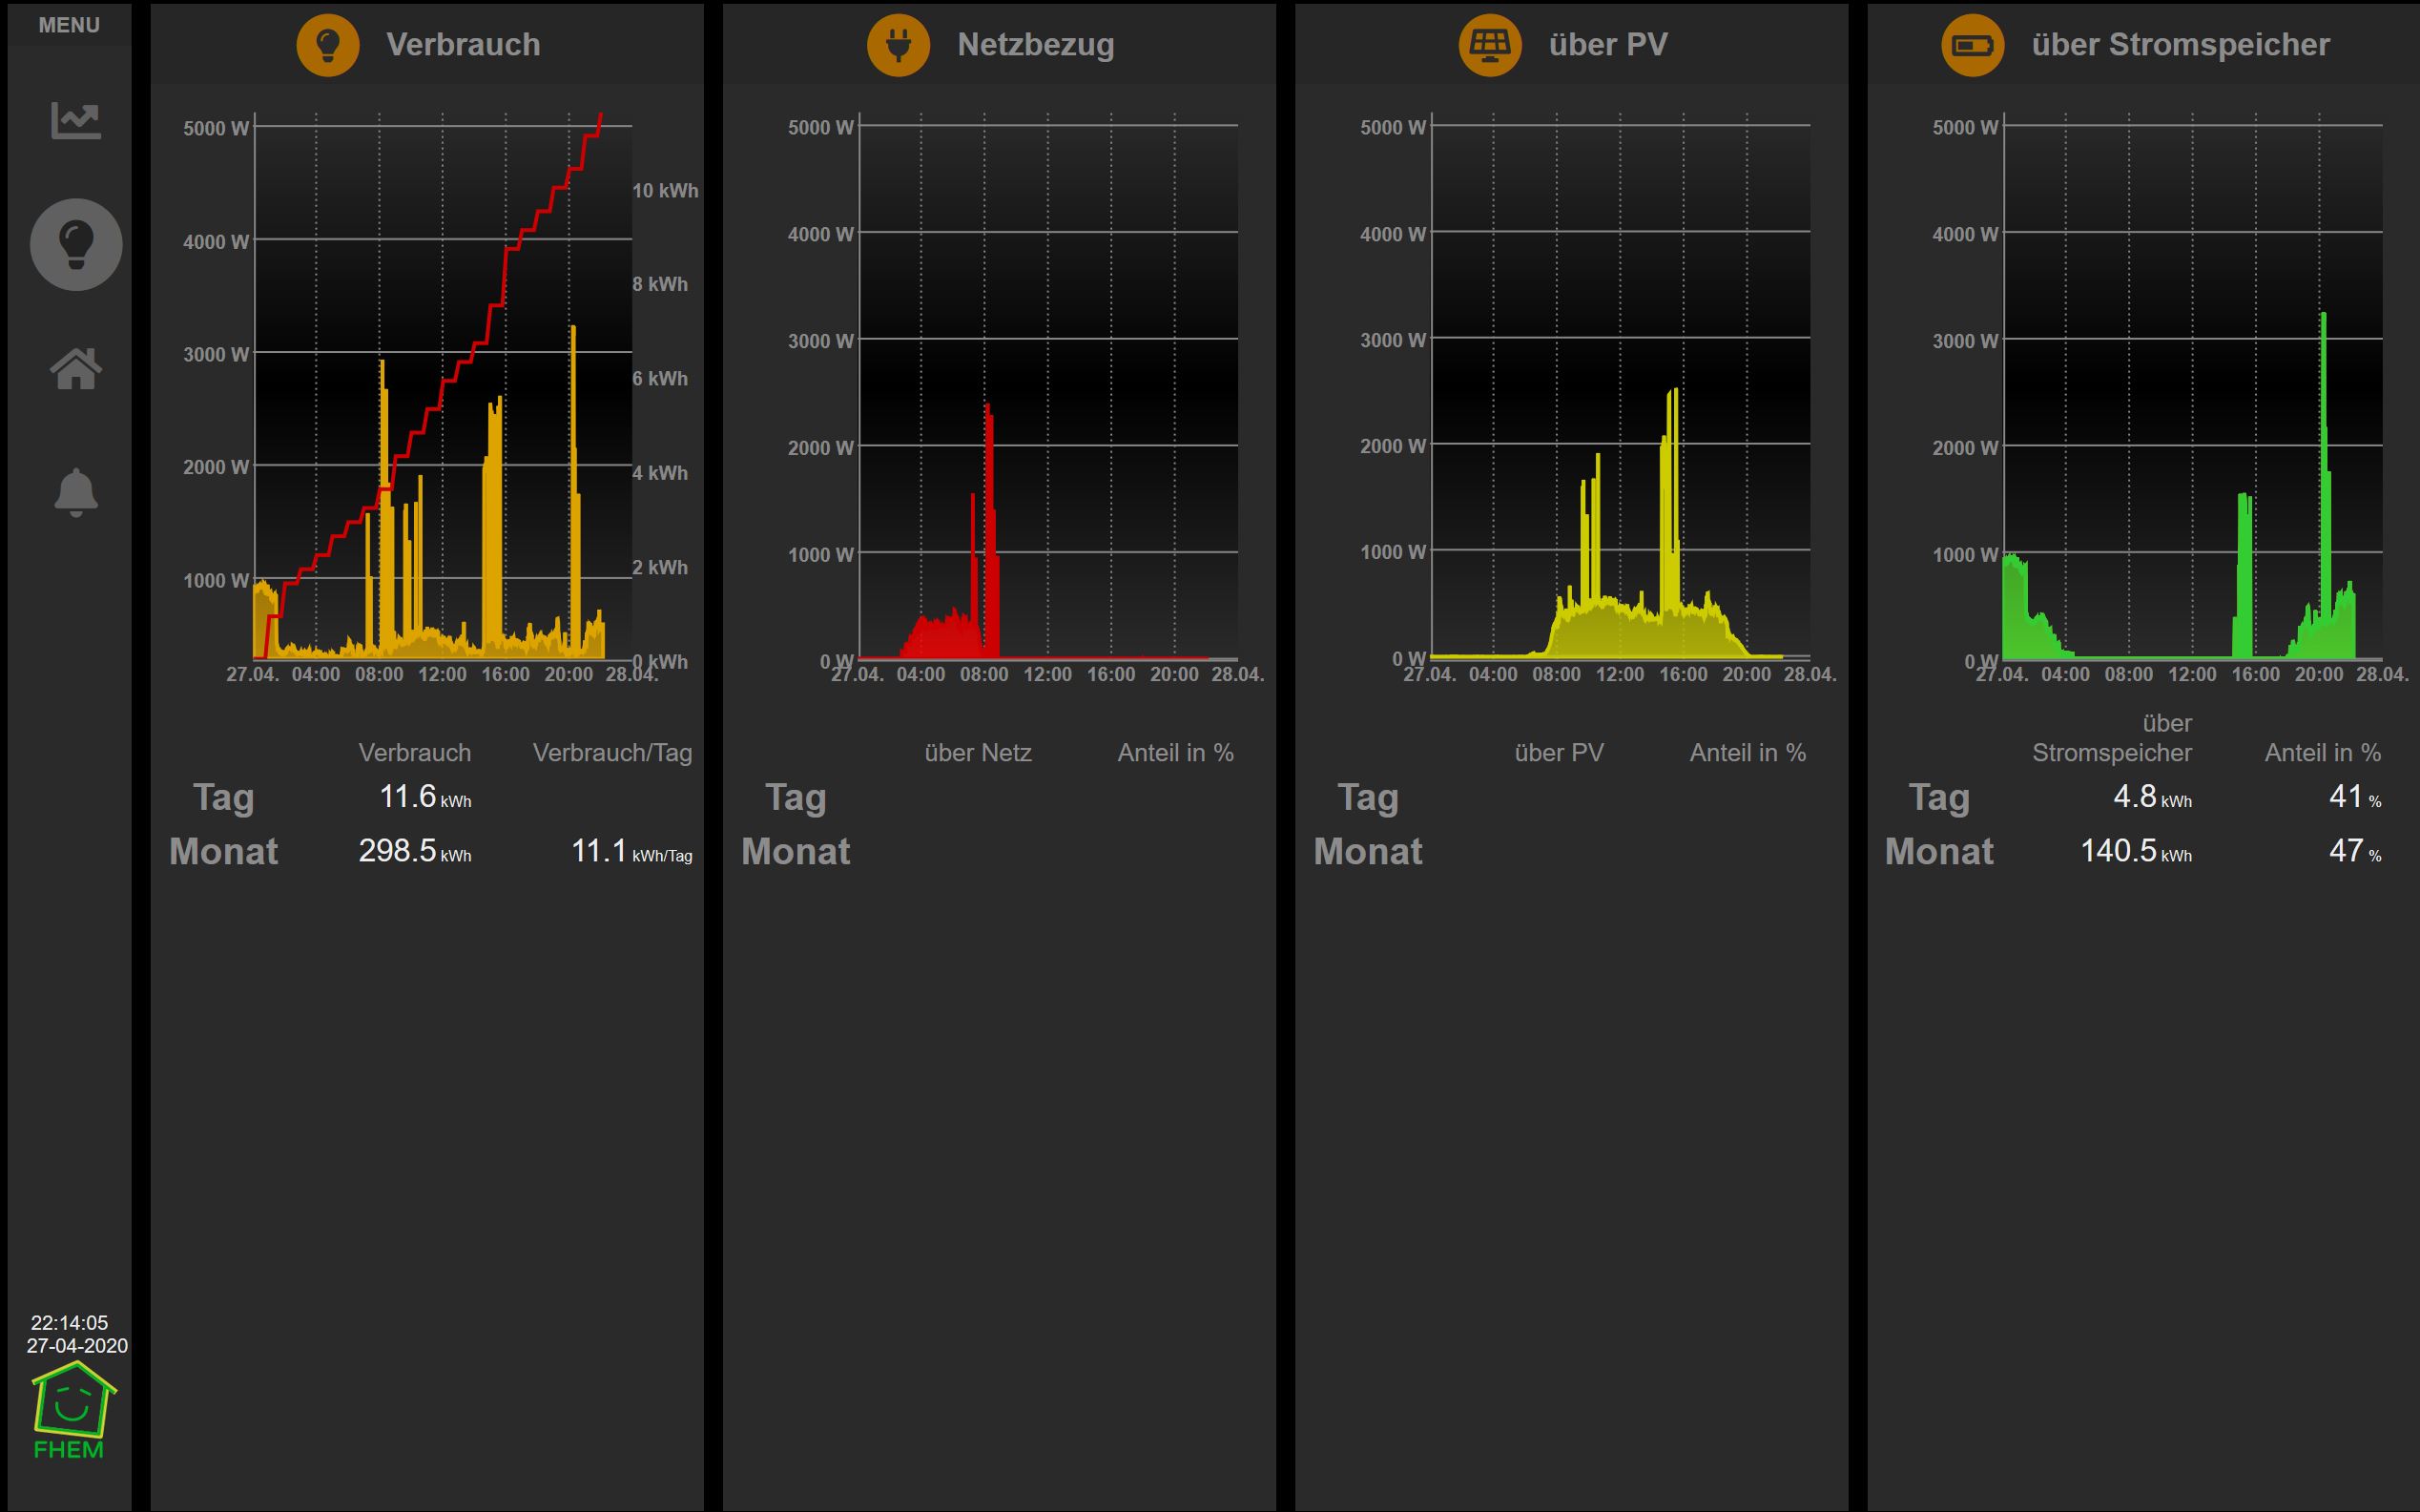Open the MENU label at top

(69, 25)
